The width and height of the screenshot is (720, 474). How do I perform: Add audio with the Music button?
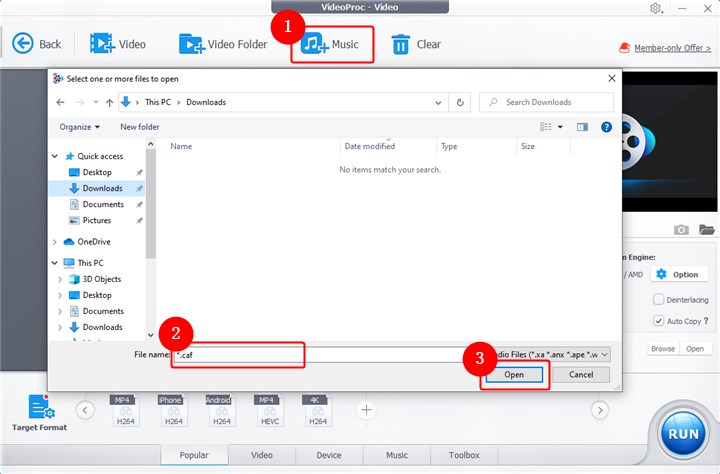pos(332,44)
